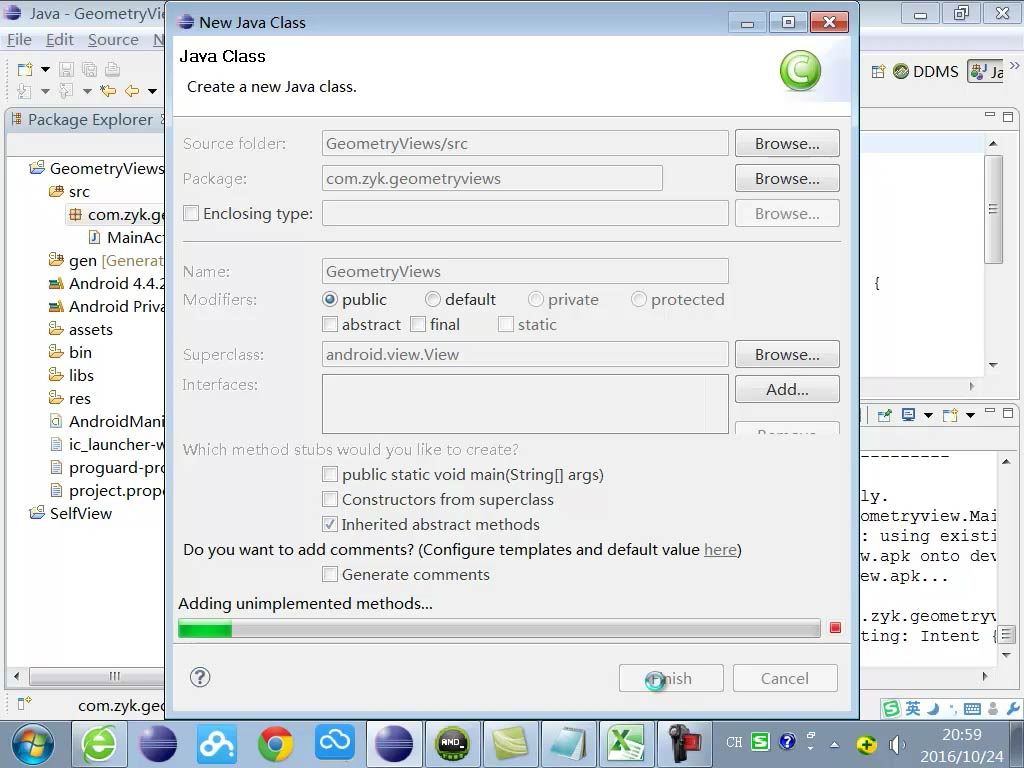This screenshot has height=768, width=1024.
Task: Select AndroidManifest file in tree
Action: (x=106, y=421)
